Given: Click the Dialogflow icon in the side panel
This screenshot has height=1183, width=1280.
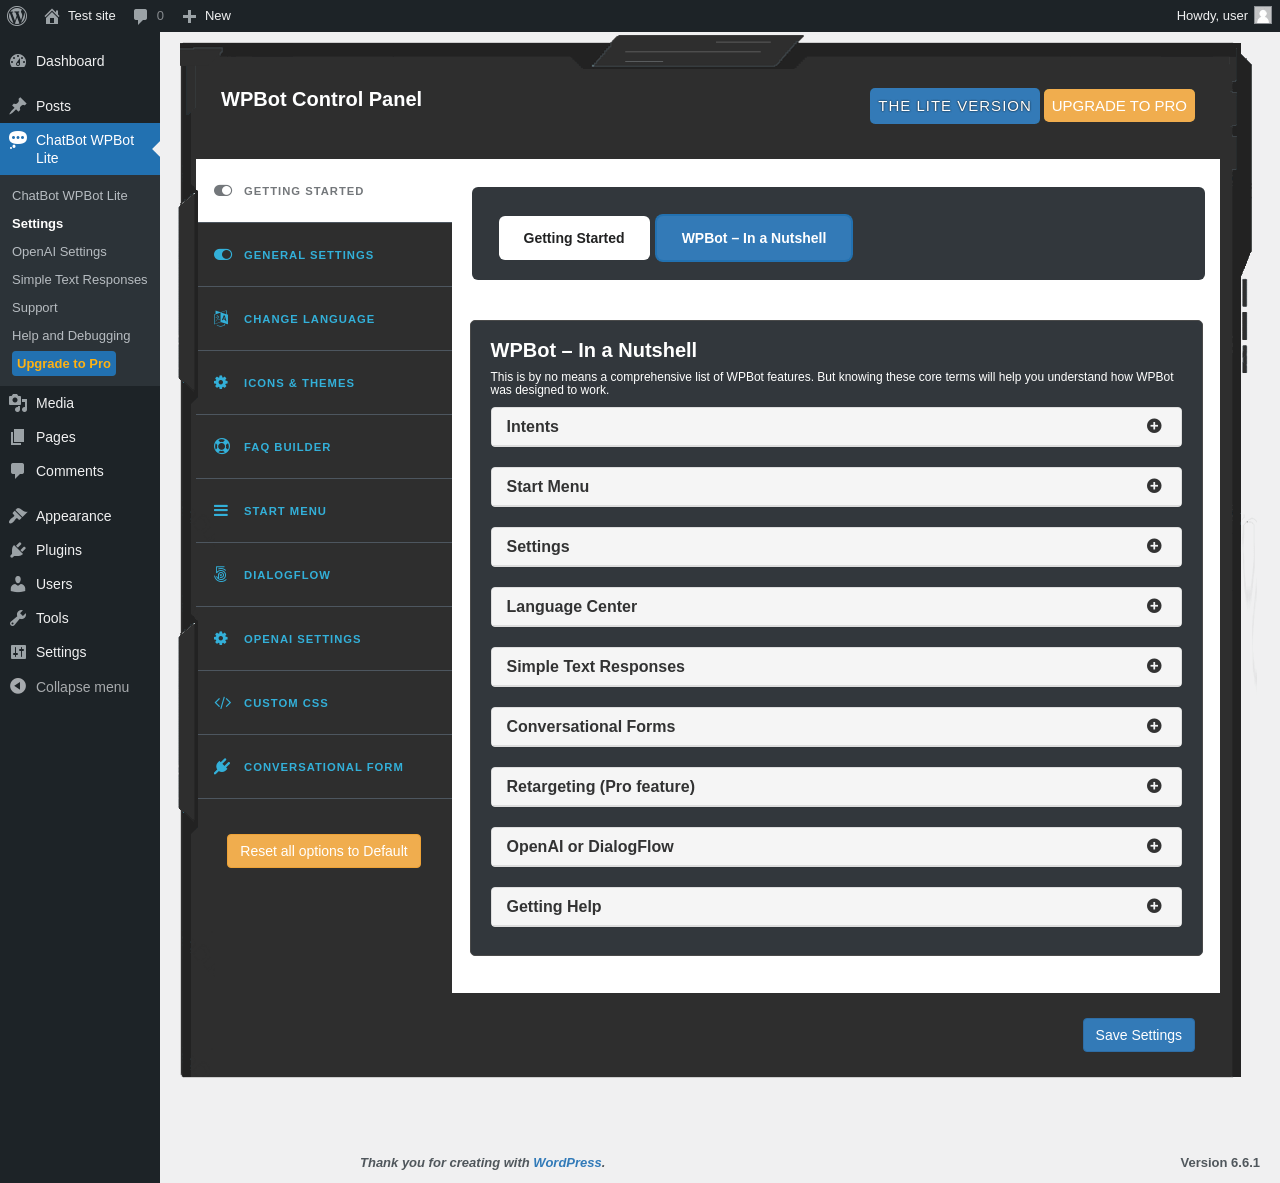Looking at the screenshot, I should [221, 575].
